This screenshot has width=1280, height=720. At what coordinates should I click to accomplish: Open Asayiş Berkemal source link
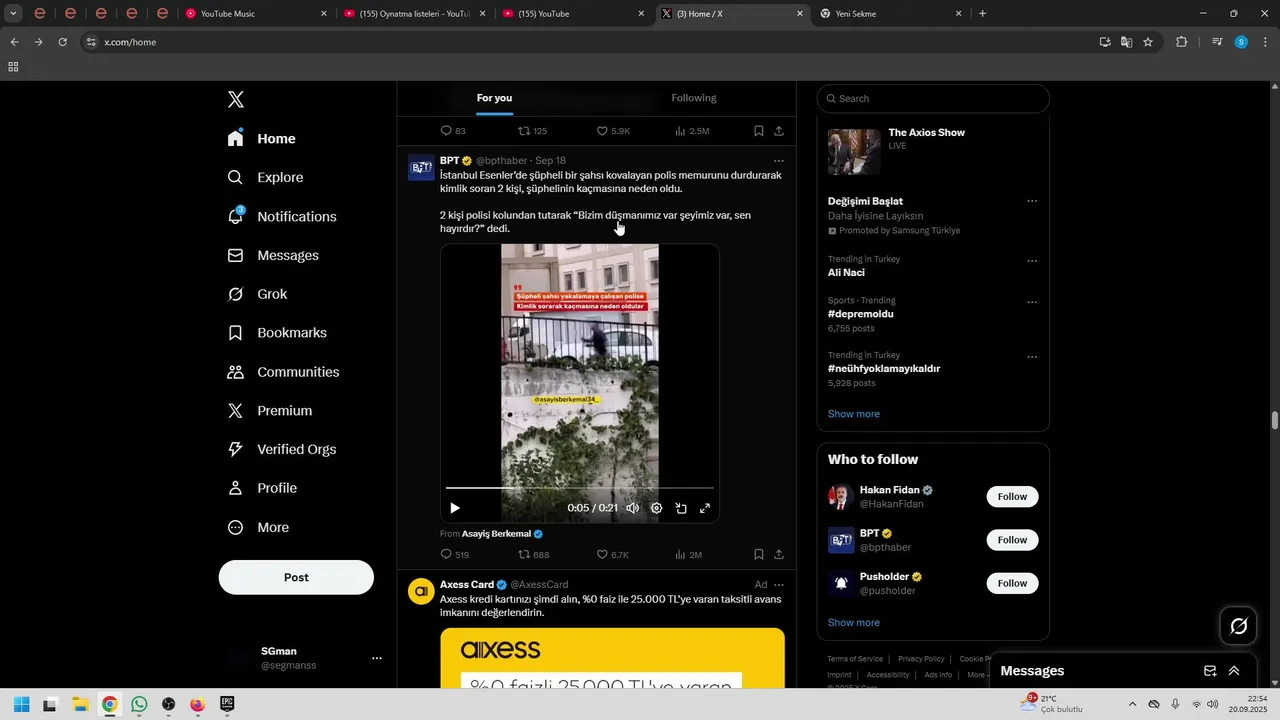496,534
